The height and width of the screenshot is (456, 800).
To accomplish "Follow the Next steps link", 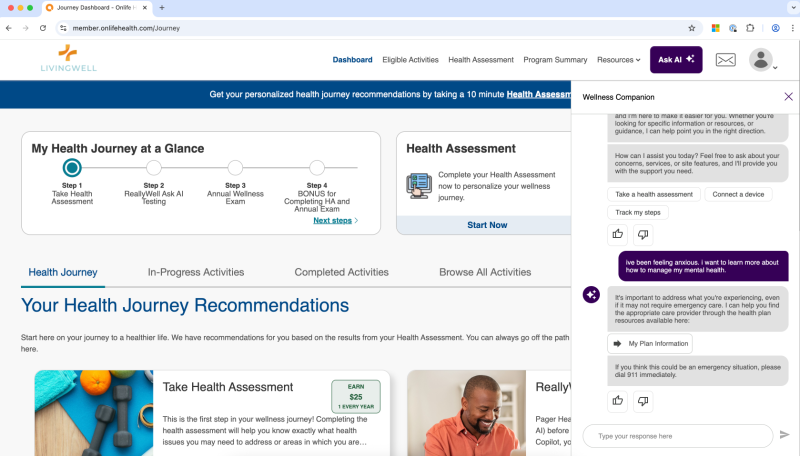I will [x=335, y=220].
